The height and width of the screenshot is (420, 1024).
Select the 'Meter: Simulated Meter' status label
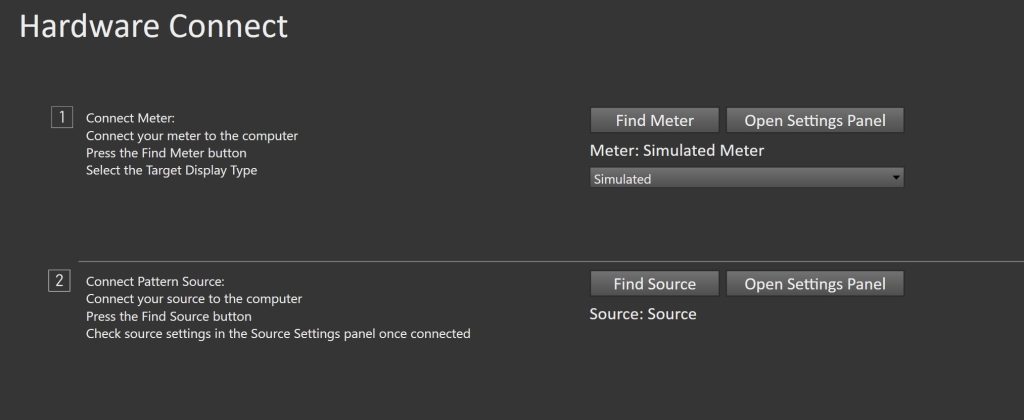pos(677,151)
